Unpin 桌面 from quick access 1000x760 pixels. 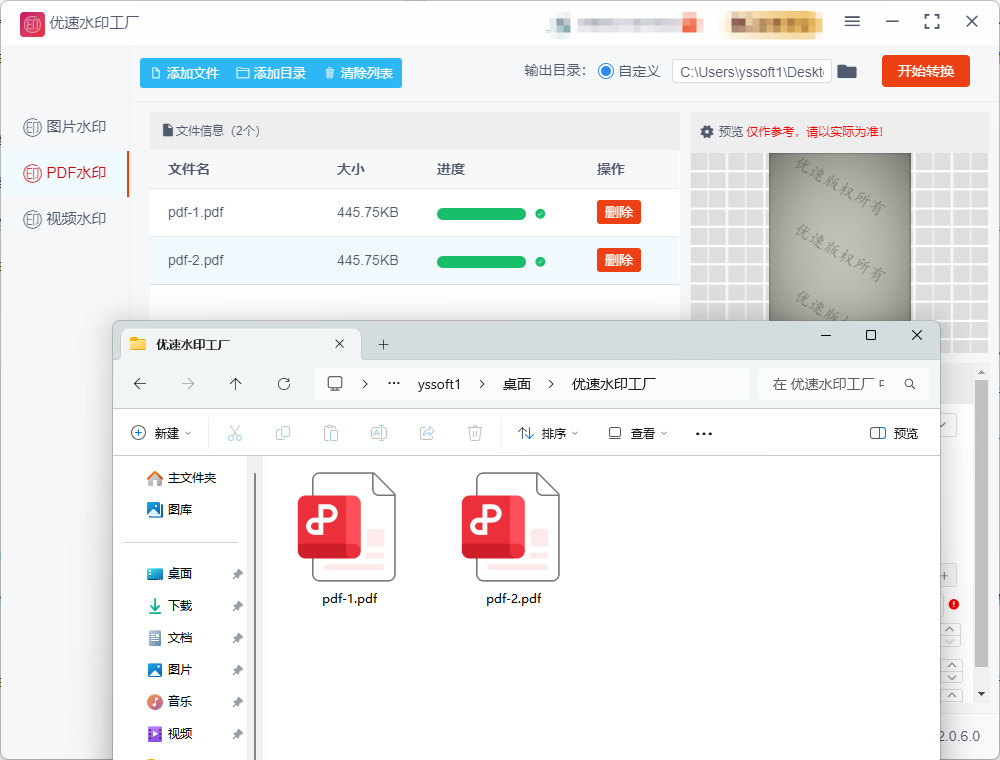[x=237, y=574]
